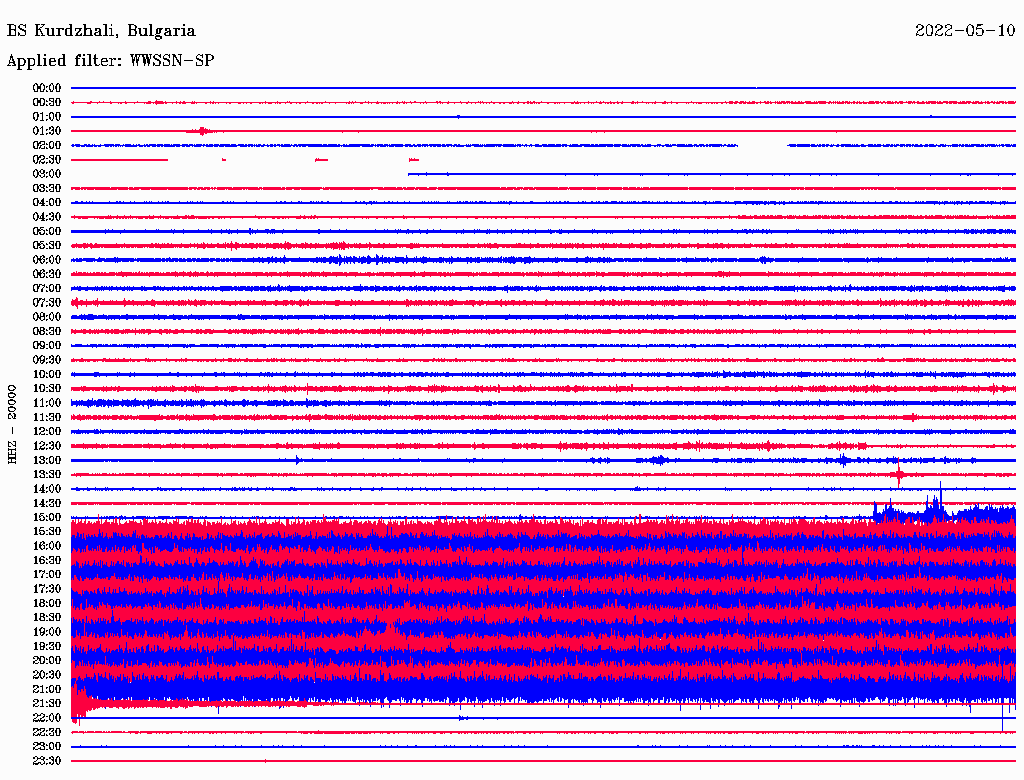Click the station title 'BS Kurdzhali, Bulgaria'
This screenshot has height=780, width=1024.
coord(101,31)
